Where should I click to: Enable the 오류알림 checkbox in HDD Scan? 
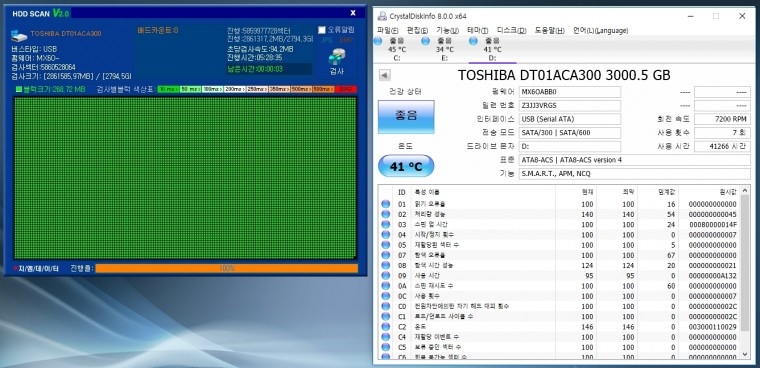point(322,30)
